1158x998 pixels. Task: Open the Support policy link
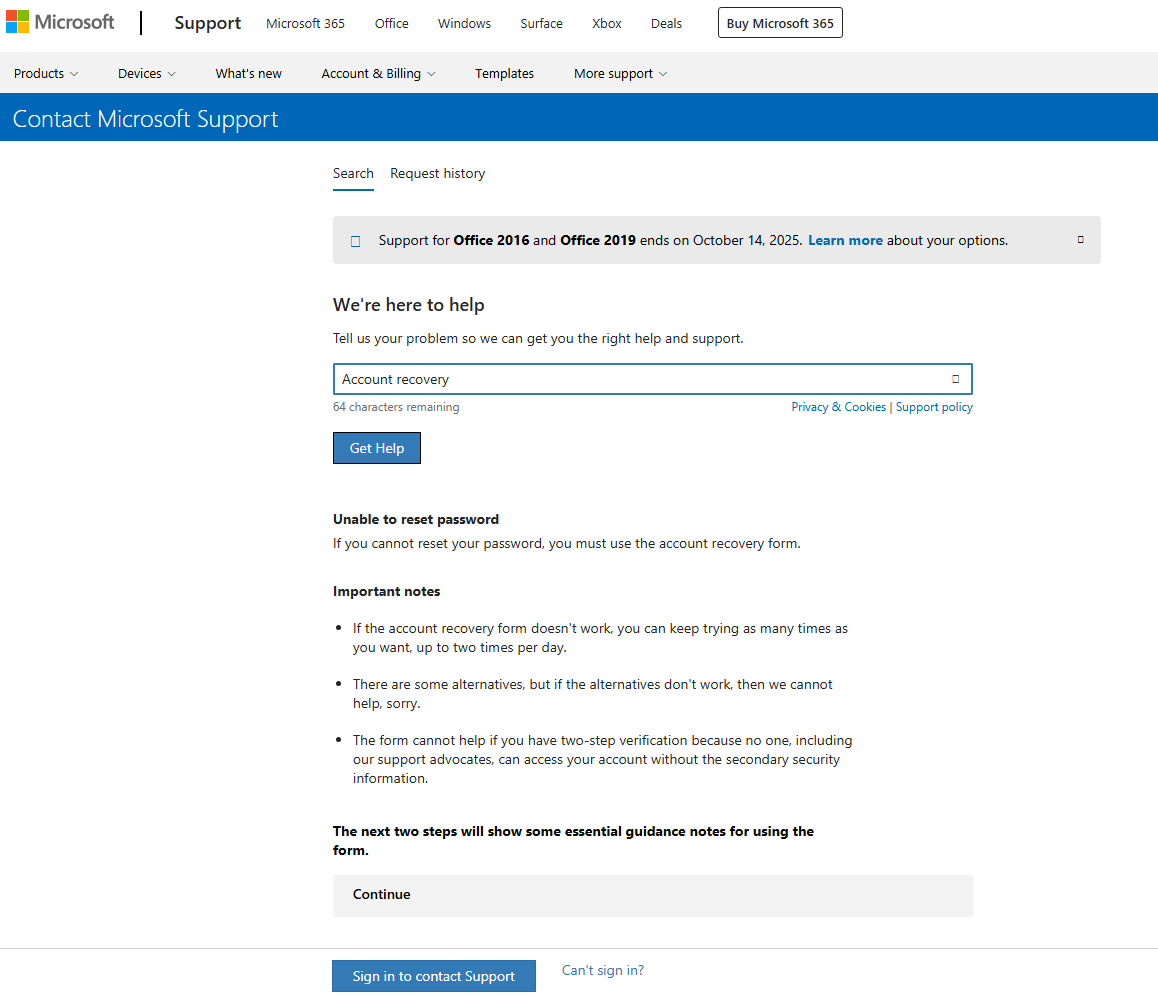pos(934,407)
